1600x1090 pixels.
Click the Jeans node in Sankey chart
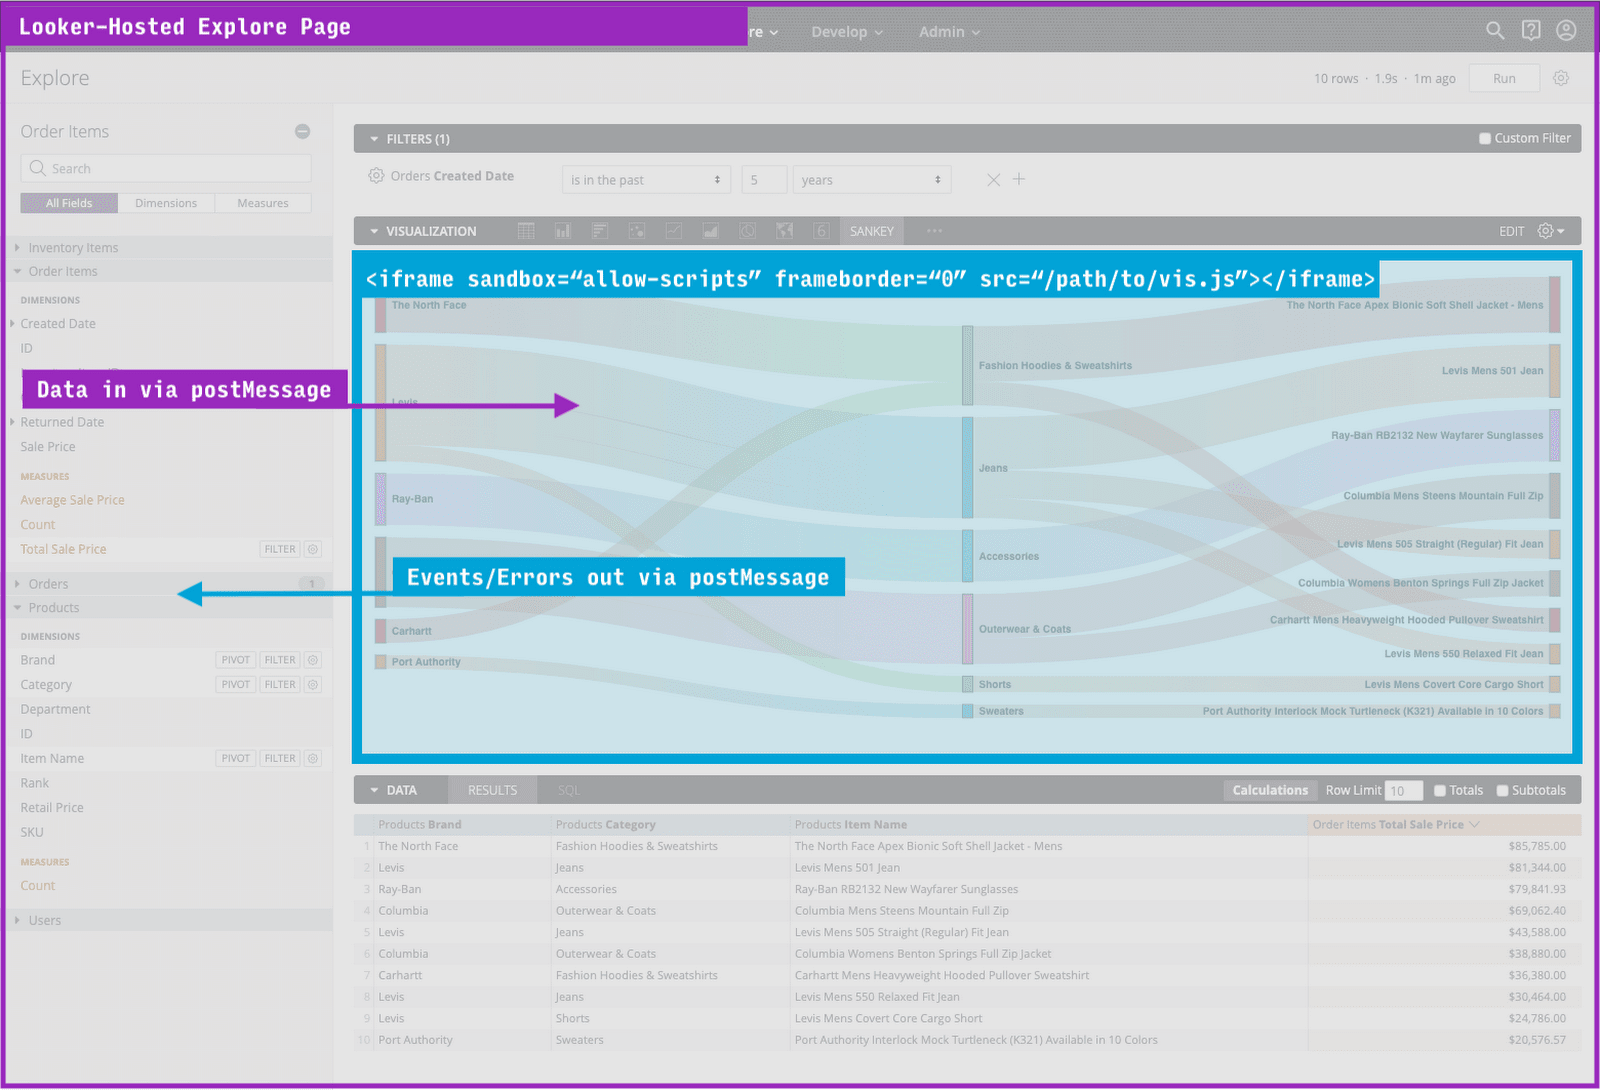click(x=967, y=467)
